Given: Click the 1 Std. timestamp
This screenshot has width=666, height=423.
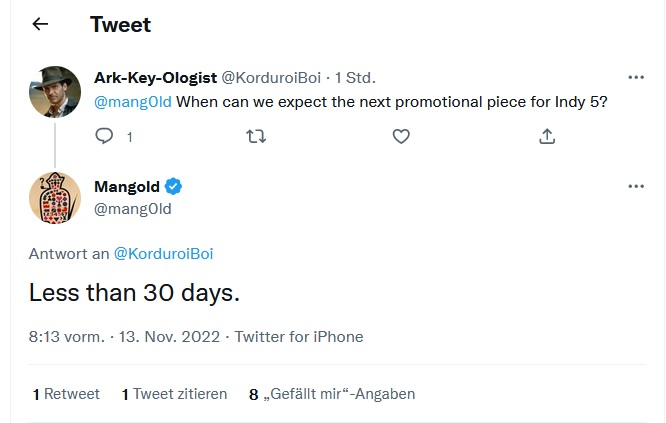Looking at the screenshot, I should click(355, 77).
